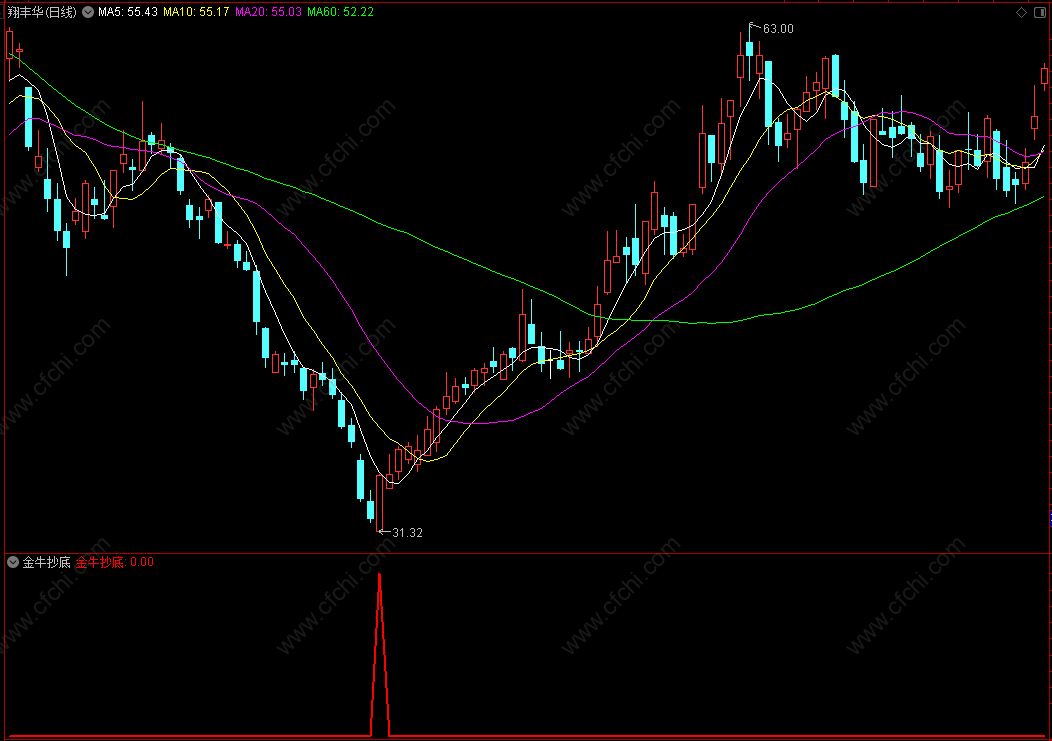This screenshot has width=1052, height=741.
Task: Select the MA20: 55.03 label
Action: 268,12
